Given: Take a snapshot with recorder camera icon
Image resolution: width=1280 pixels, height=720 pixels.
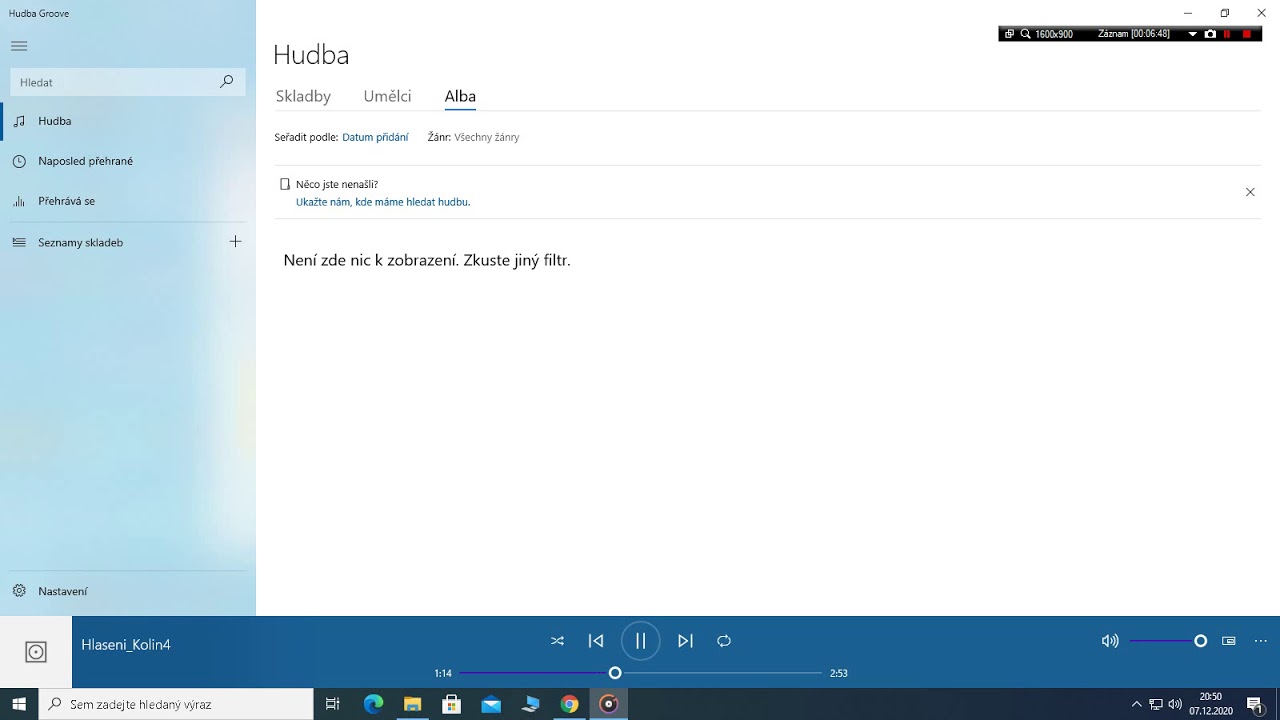Looking at the screenshot, I should click(1210, 34).
